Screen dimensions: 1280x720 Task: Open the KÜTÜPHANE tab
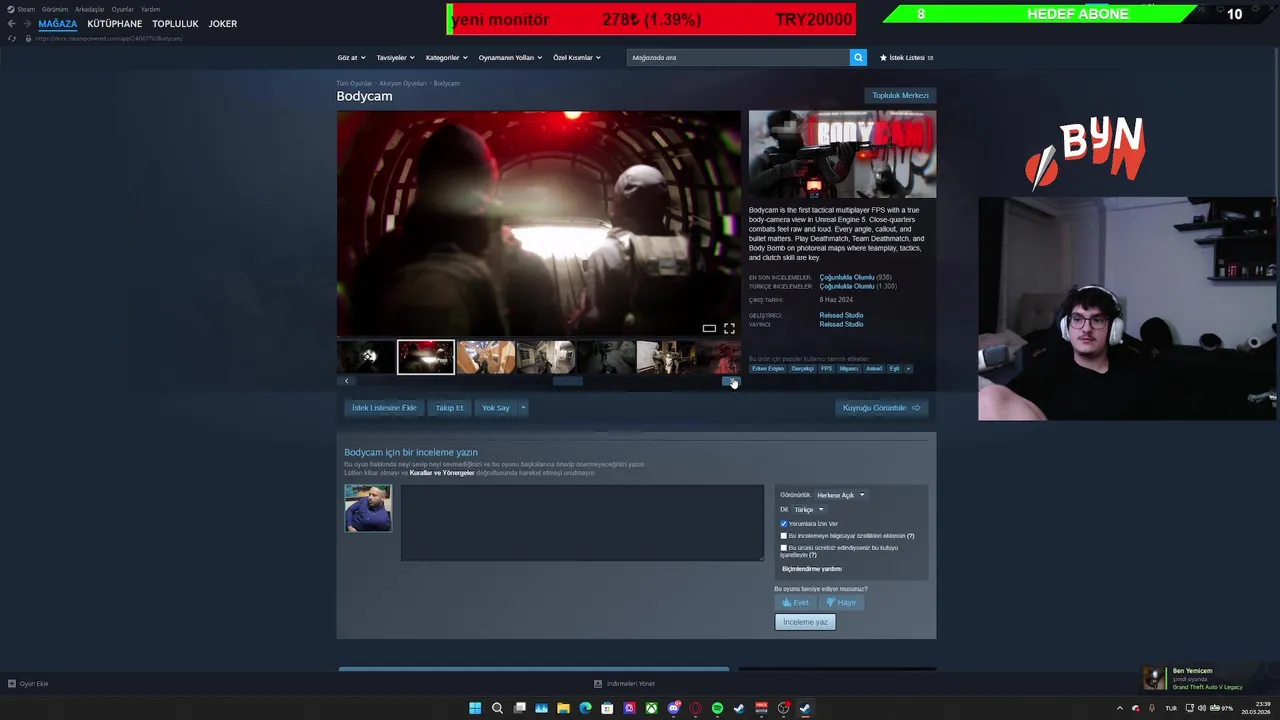click(114, 24)
